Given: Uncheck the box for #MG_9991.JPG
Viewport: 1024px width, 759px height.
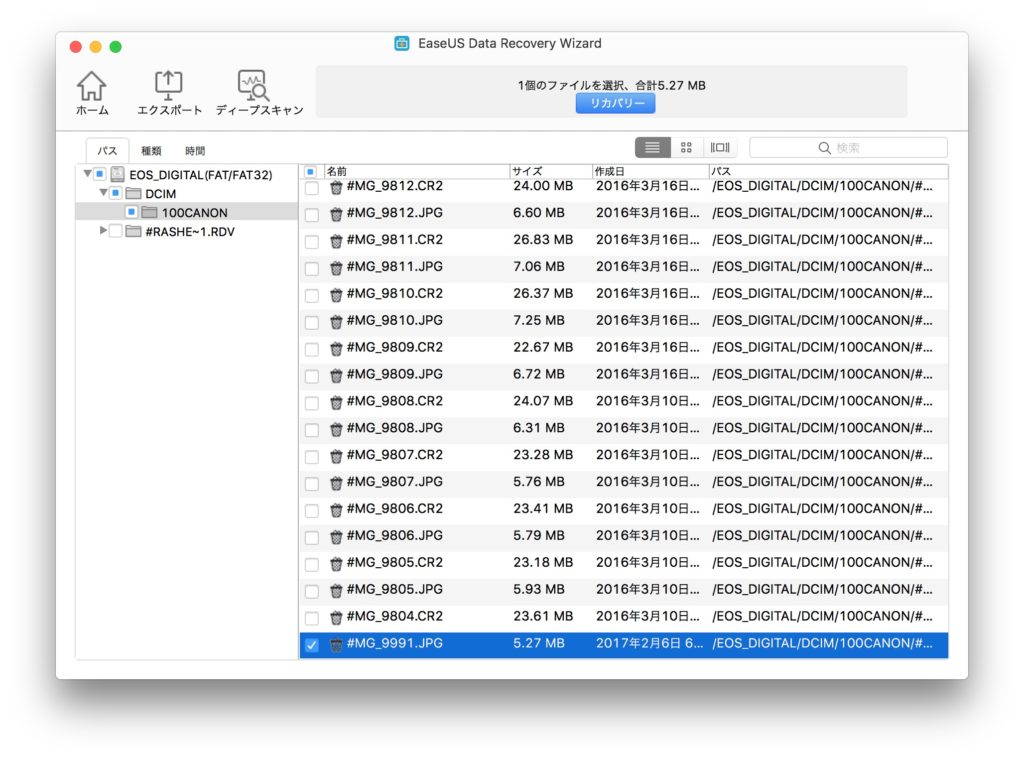Looking at the screenshot, I should (x=312, y=645).
